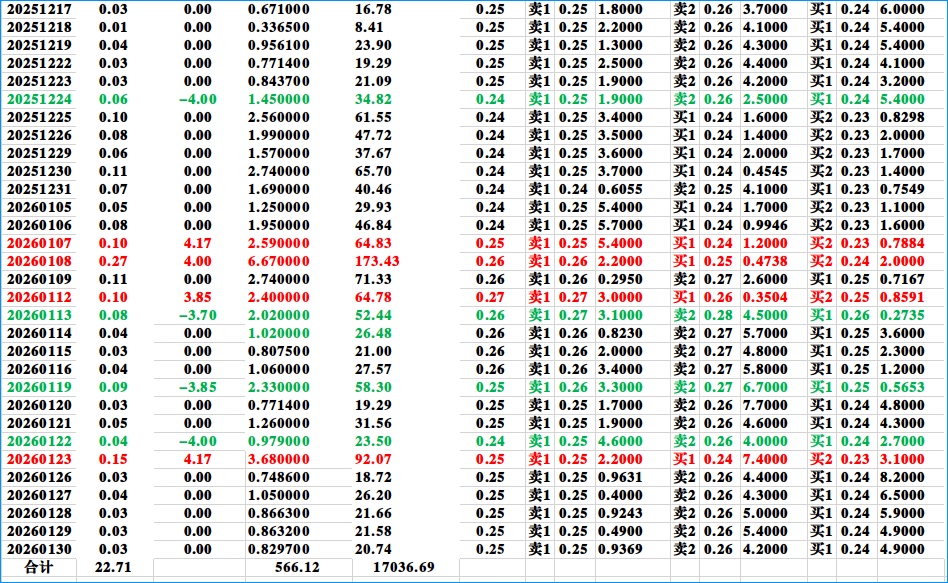Click the red 92.07 value
The image size is (948, 583).
[x=373, y=459]
